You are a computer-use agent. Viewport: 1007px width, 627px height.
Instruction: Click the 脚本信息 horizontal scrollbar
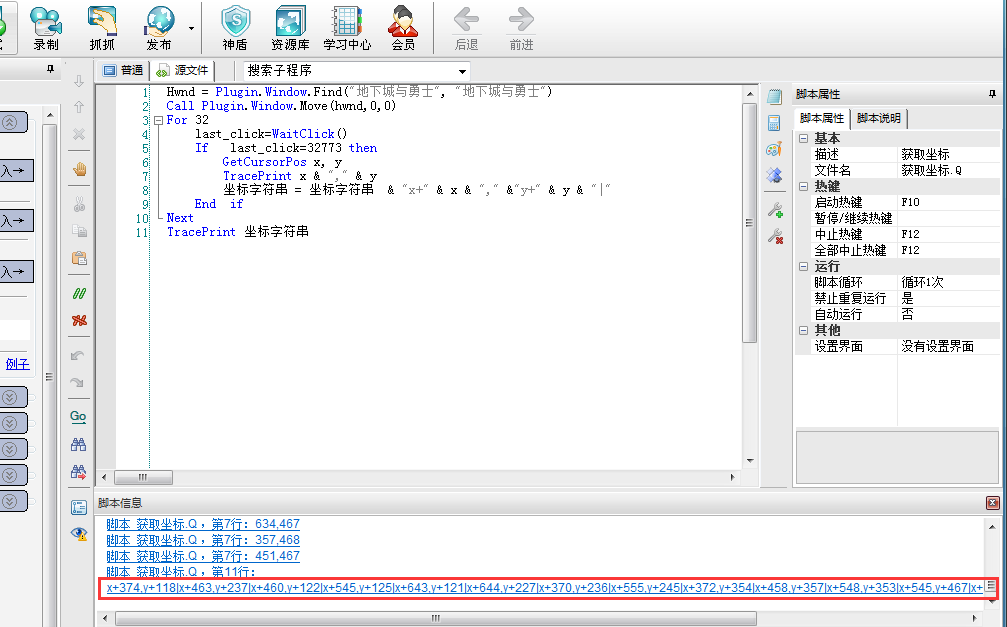click(435, 618)
